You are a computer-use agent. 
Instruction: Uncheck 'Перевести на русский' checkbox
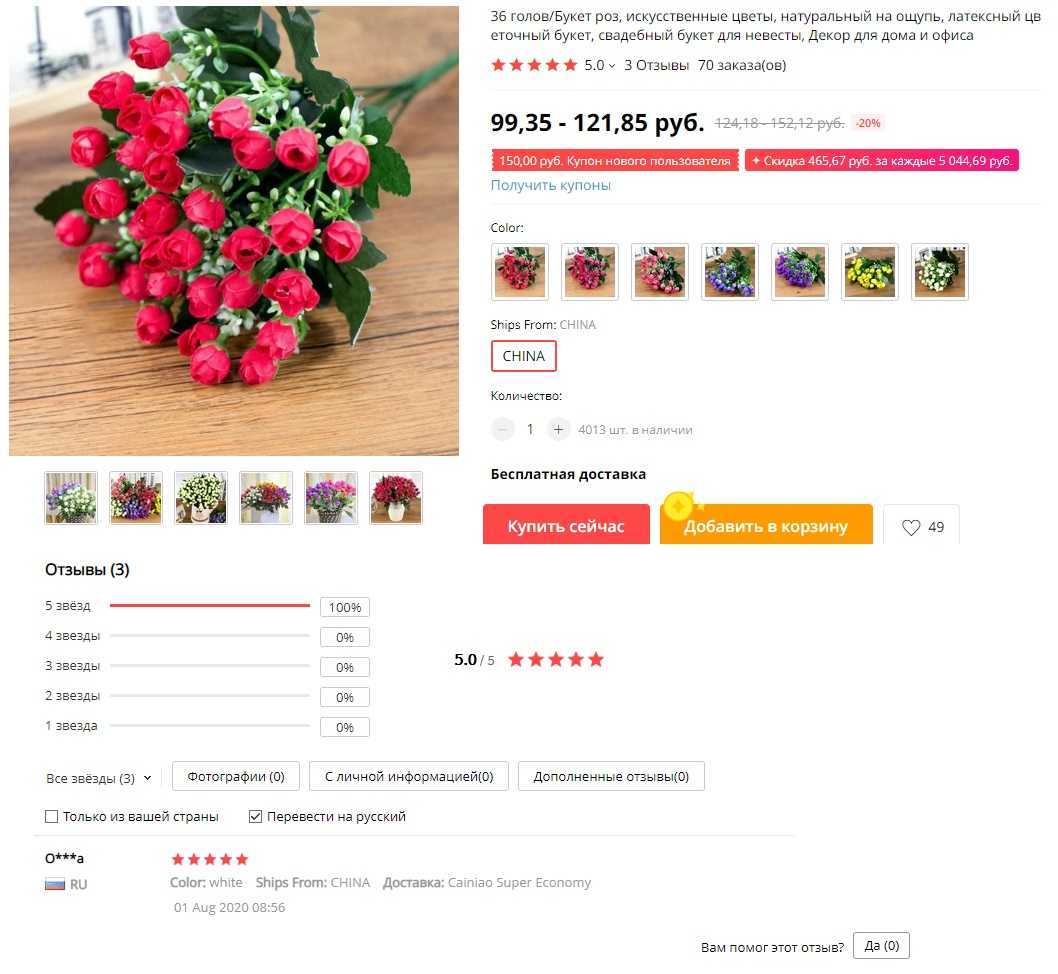pyautogui.click(x=255, y=817)
